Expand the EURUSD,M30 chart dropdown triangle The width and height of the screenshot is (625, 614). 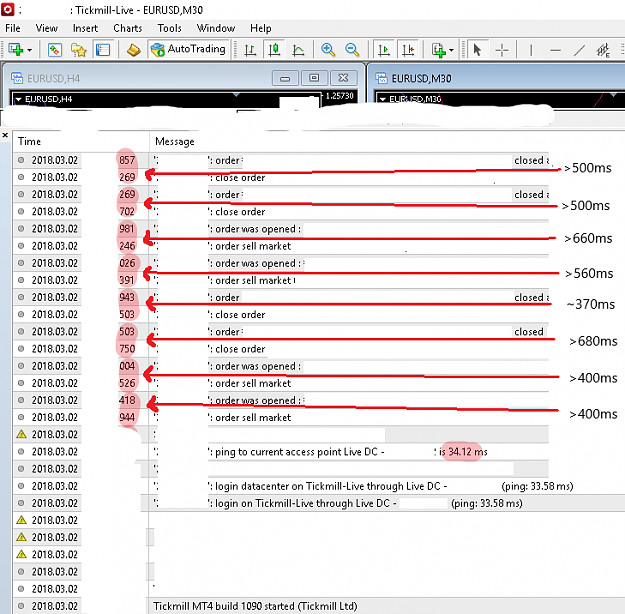382,99
